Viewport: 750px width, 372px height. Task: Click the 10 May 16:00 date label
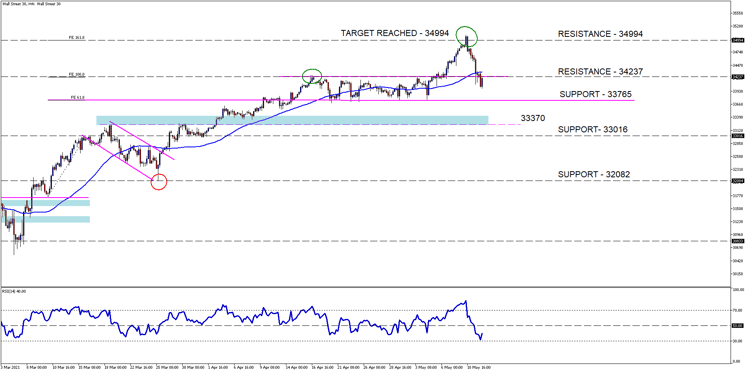478,367
